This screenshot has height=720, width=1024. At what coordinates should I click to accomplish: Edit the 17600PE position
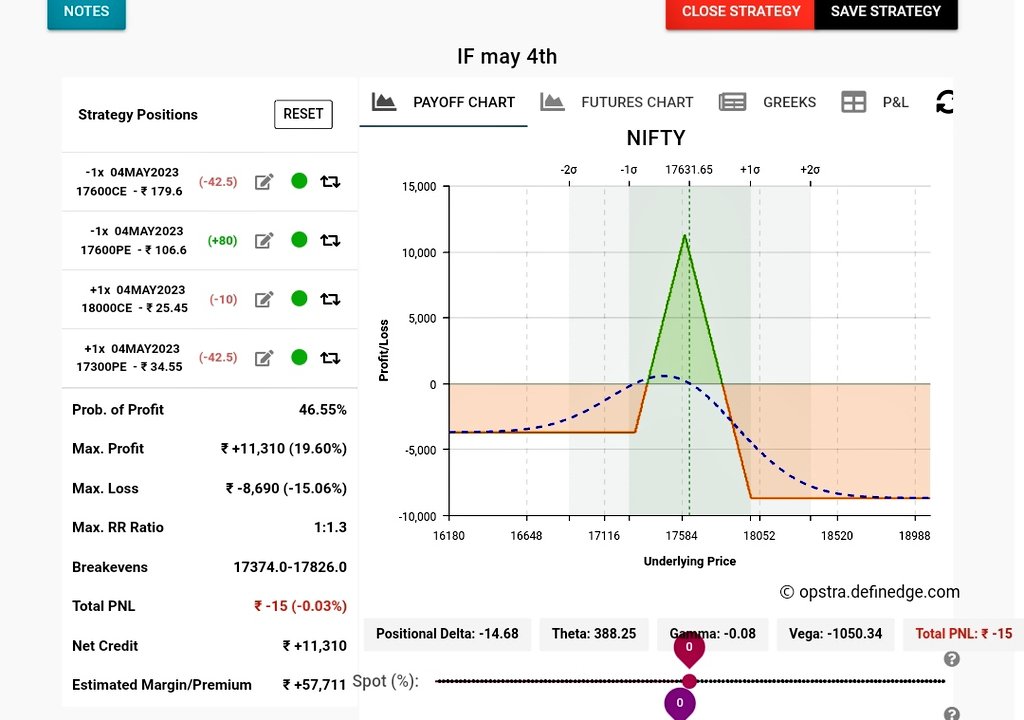point(264,240)
